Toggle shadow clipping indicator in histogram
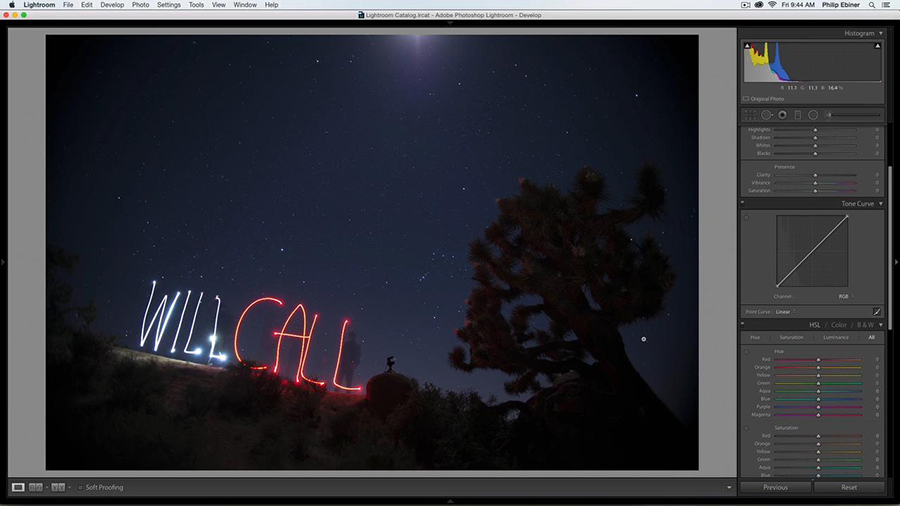 pos(747,46)
